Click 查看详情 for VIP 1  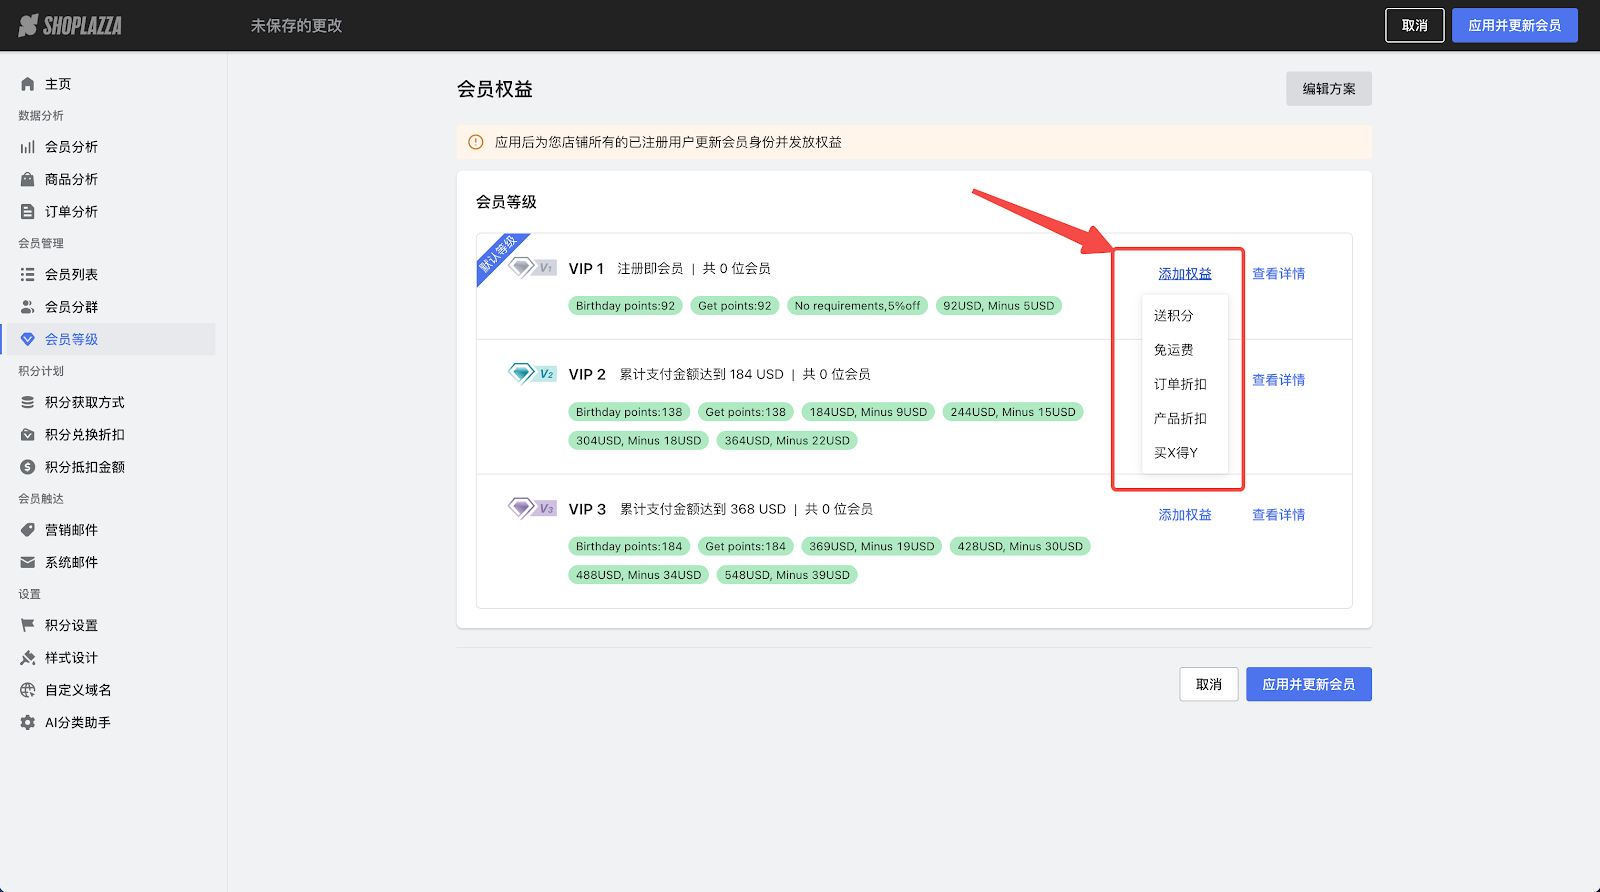point(1279,274)
